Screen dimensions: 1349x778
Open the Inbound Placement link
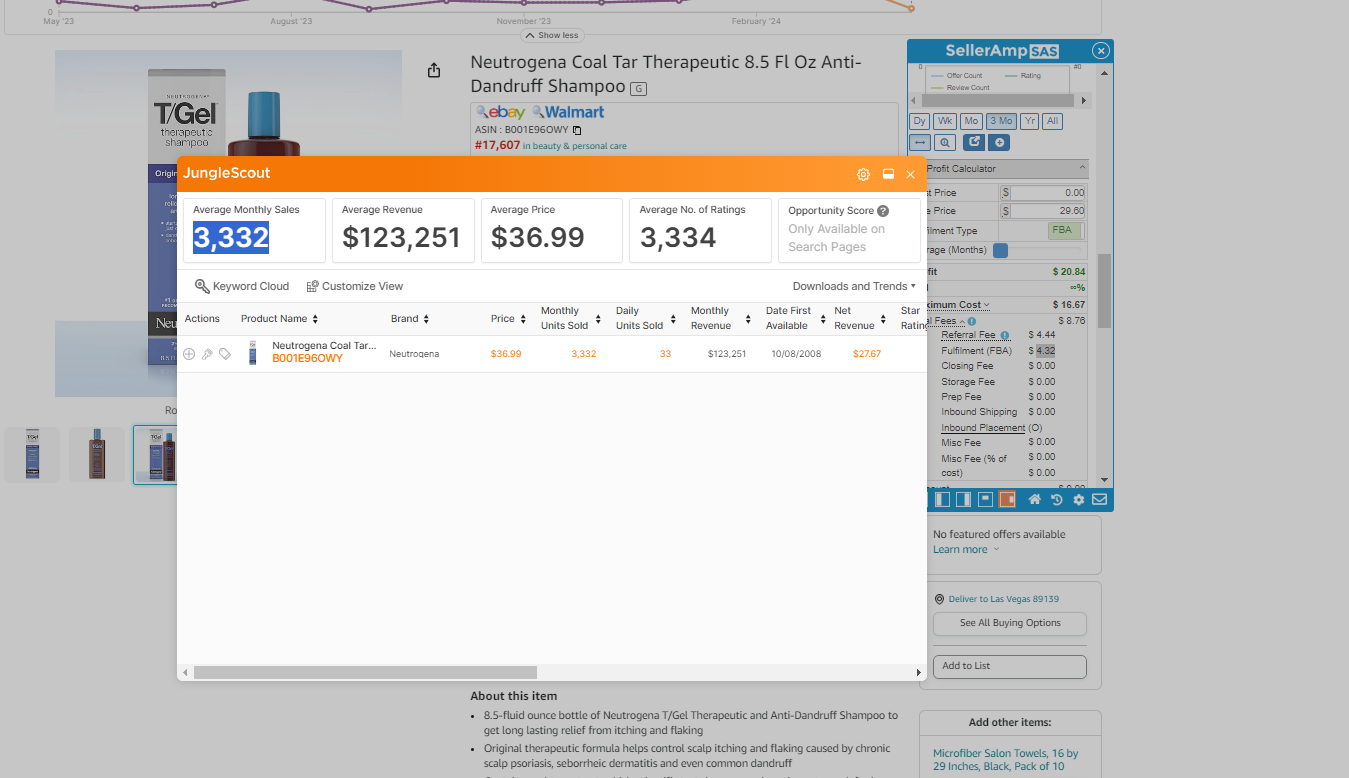(x=983, y=428)
